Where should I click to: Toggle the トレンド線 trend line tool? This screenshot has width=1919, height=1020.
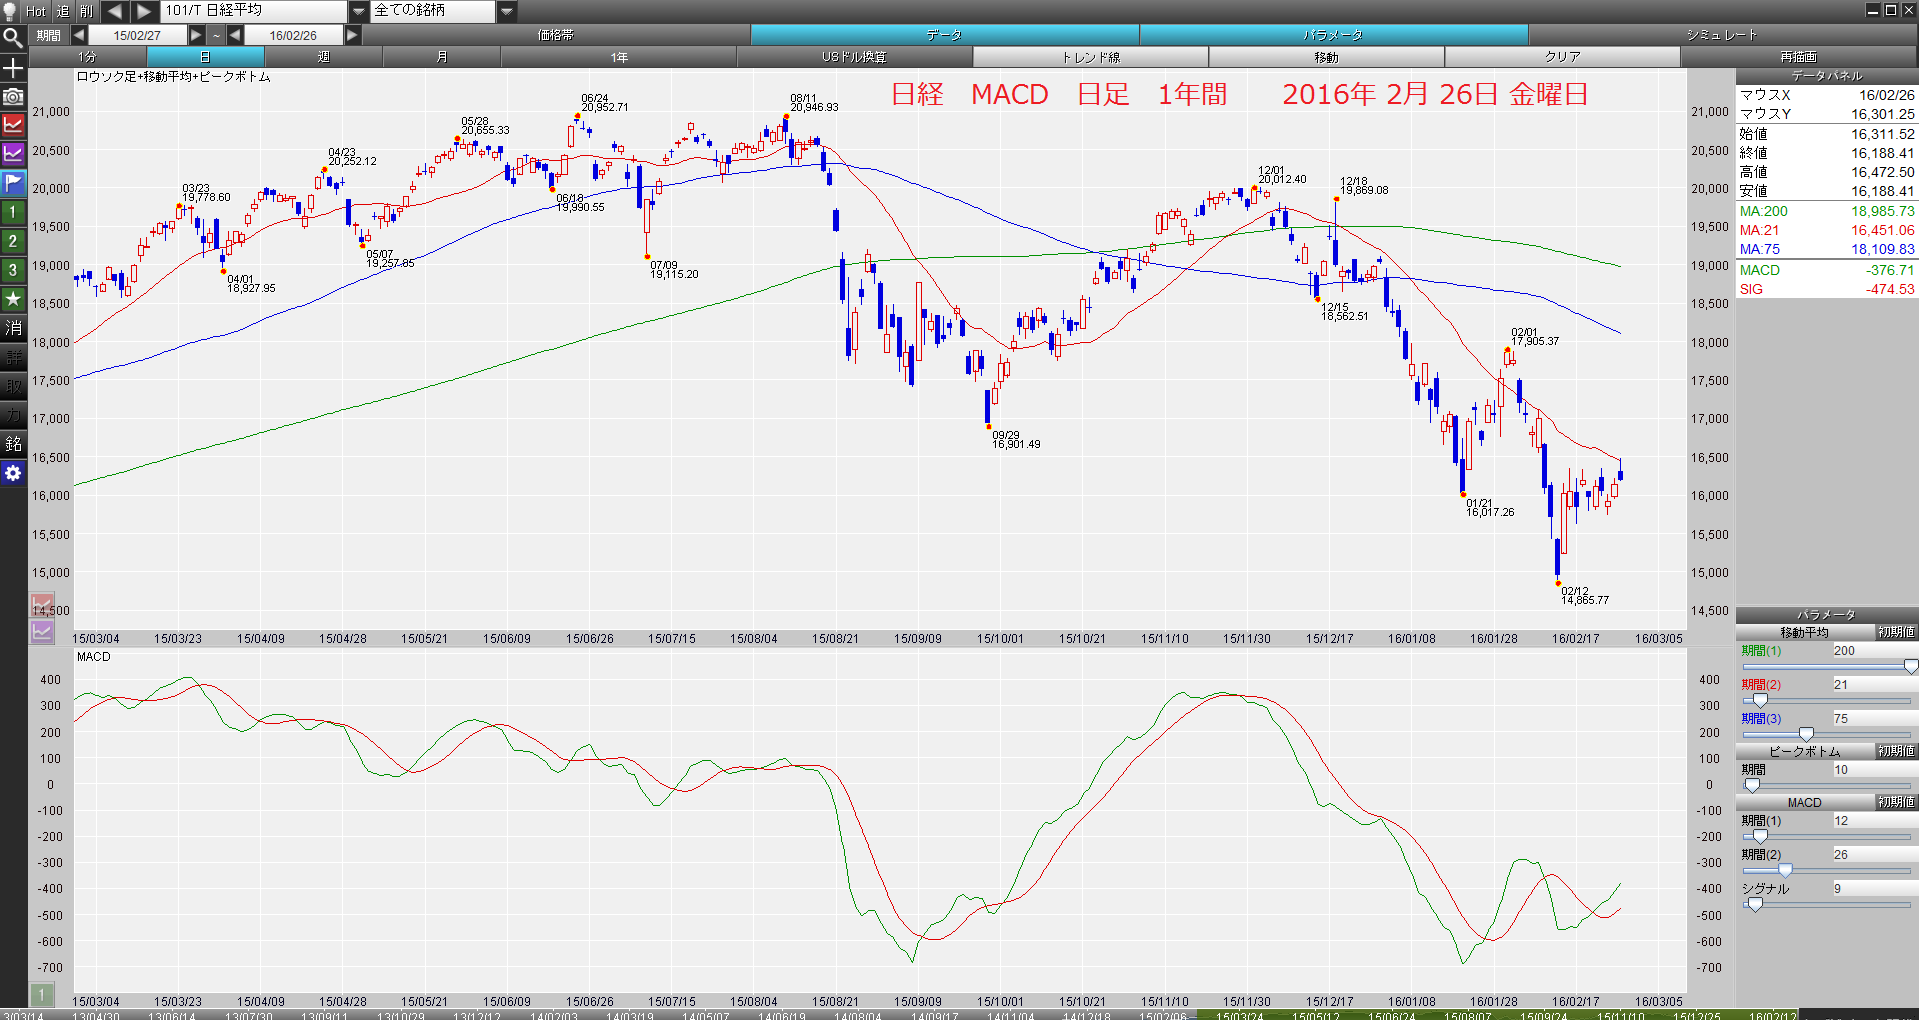pos(1090,57)
